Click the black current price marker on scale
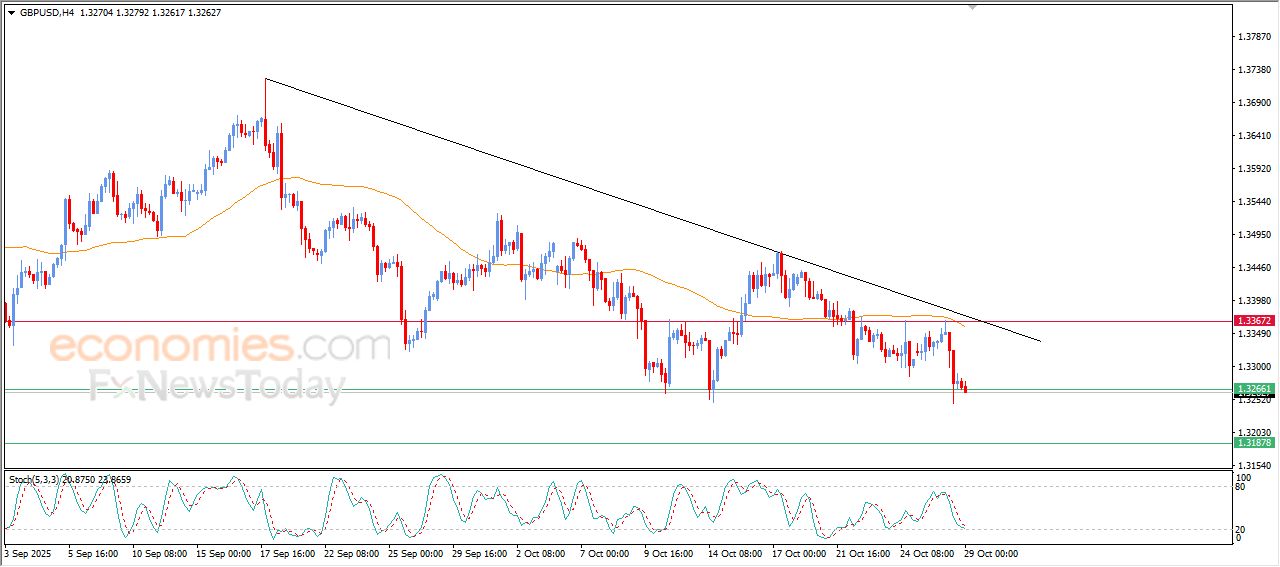Viewport: 1280px width, 567px height. coord(1253,397)
